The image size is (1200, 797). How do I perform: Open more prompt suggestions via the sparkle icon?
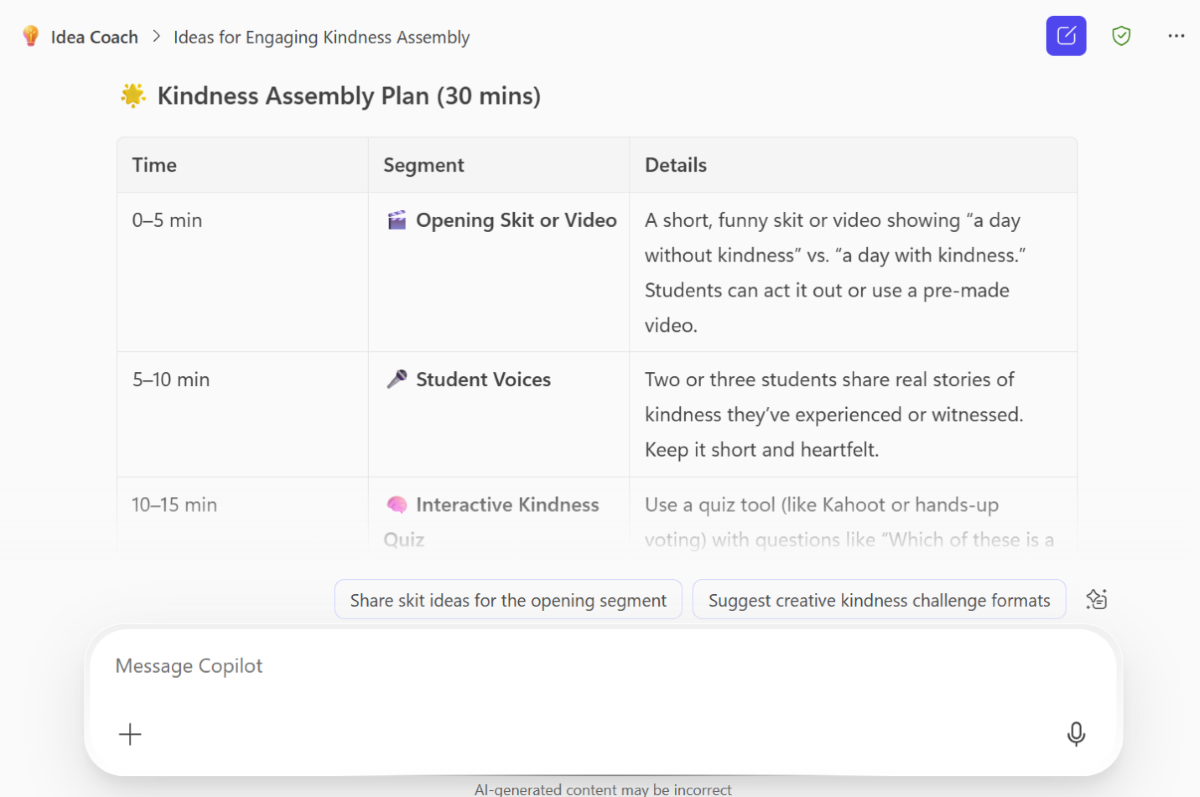click(x=1096, y=598)
